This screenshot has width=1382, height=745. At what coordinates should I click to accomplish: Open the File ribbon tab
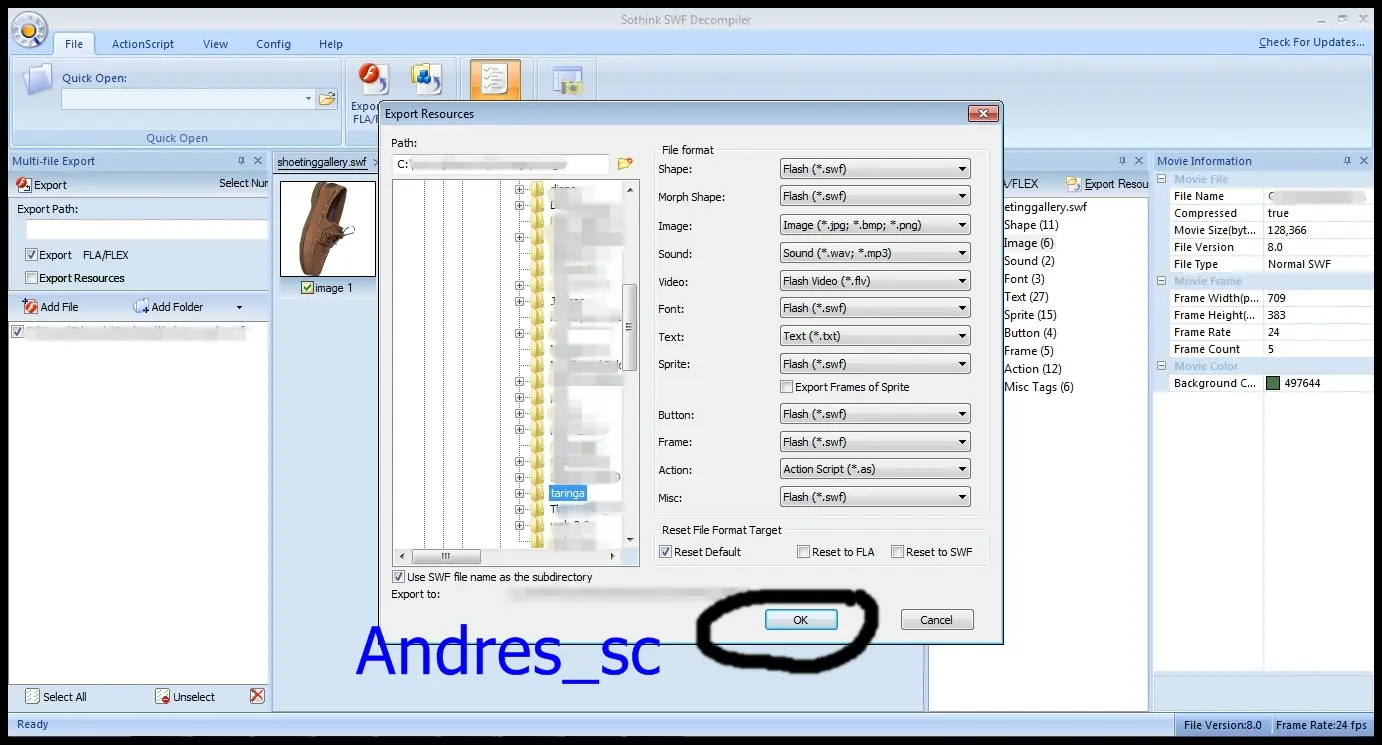(x=74, y=44)
